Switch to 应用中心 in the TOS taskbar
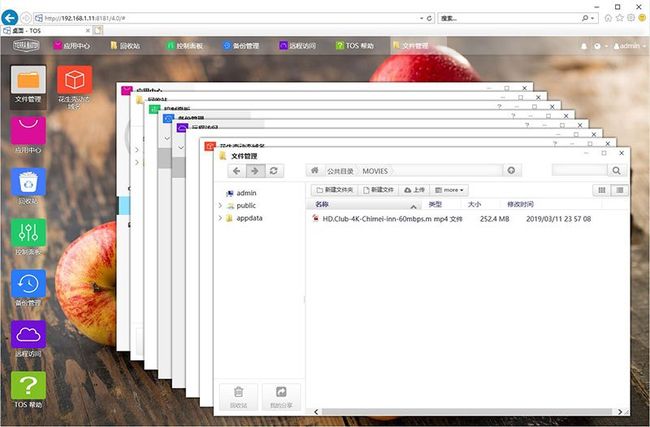650x427 pixels. click(72, 46)
